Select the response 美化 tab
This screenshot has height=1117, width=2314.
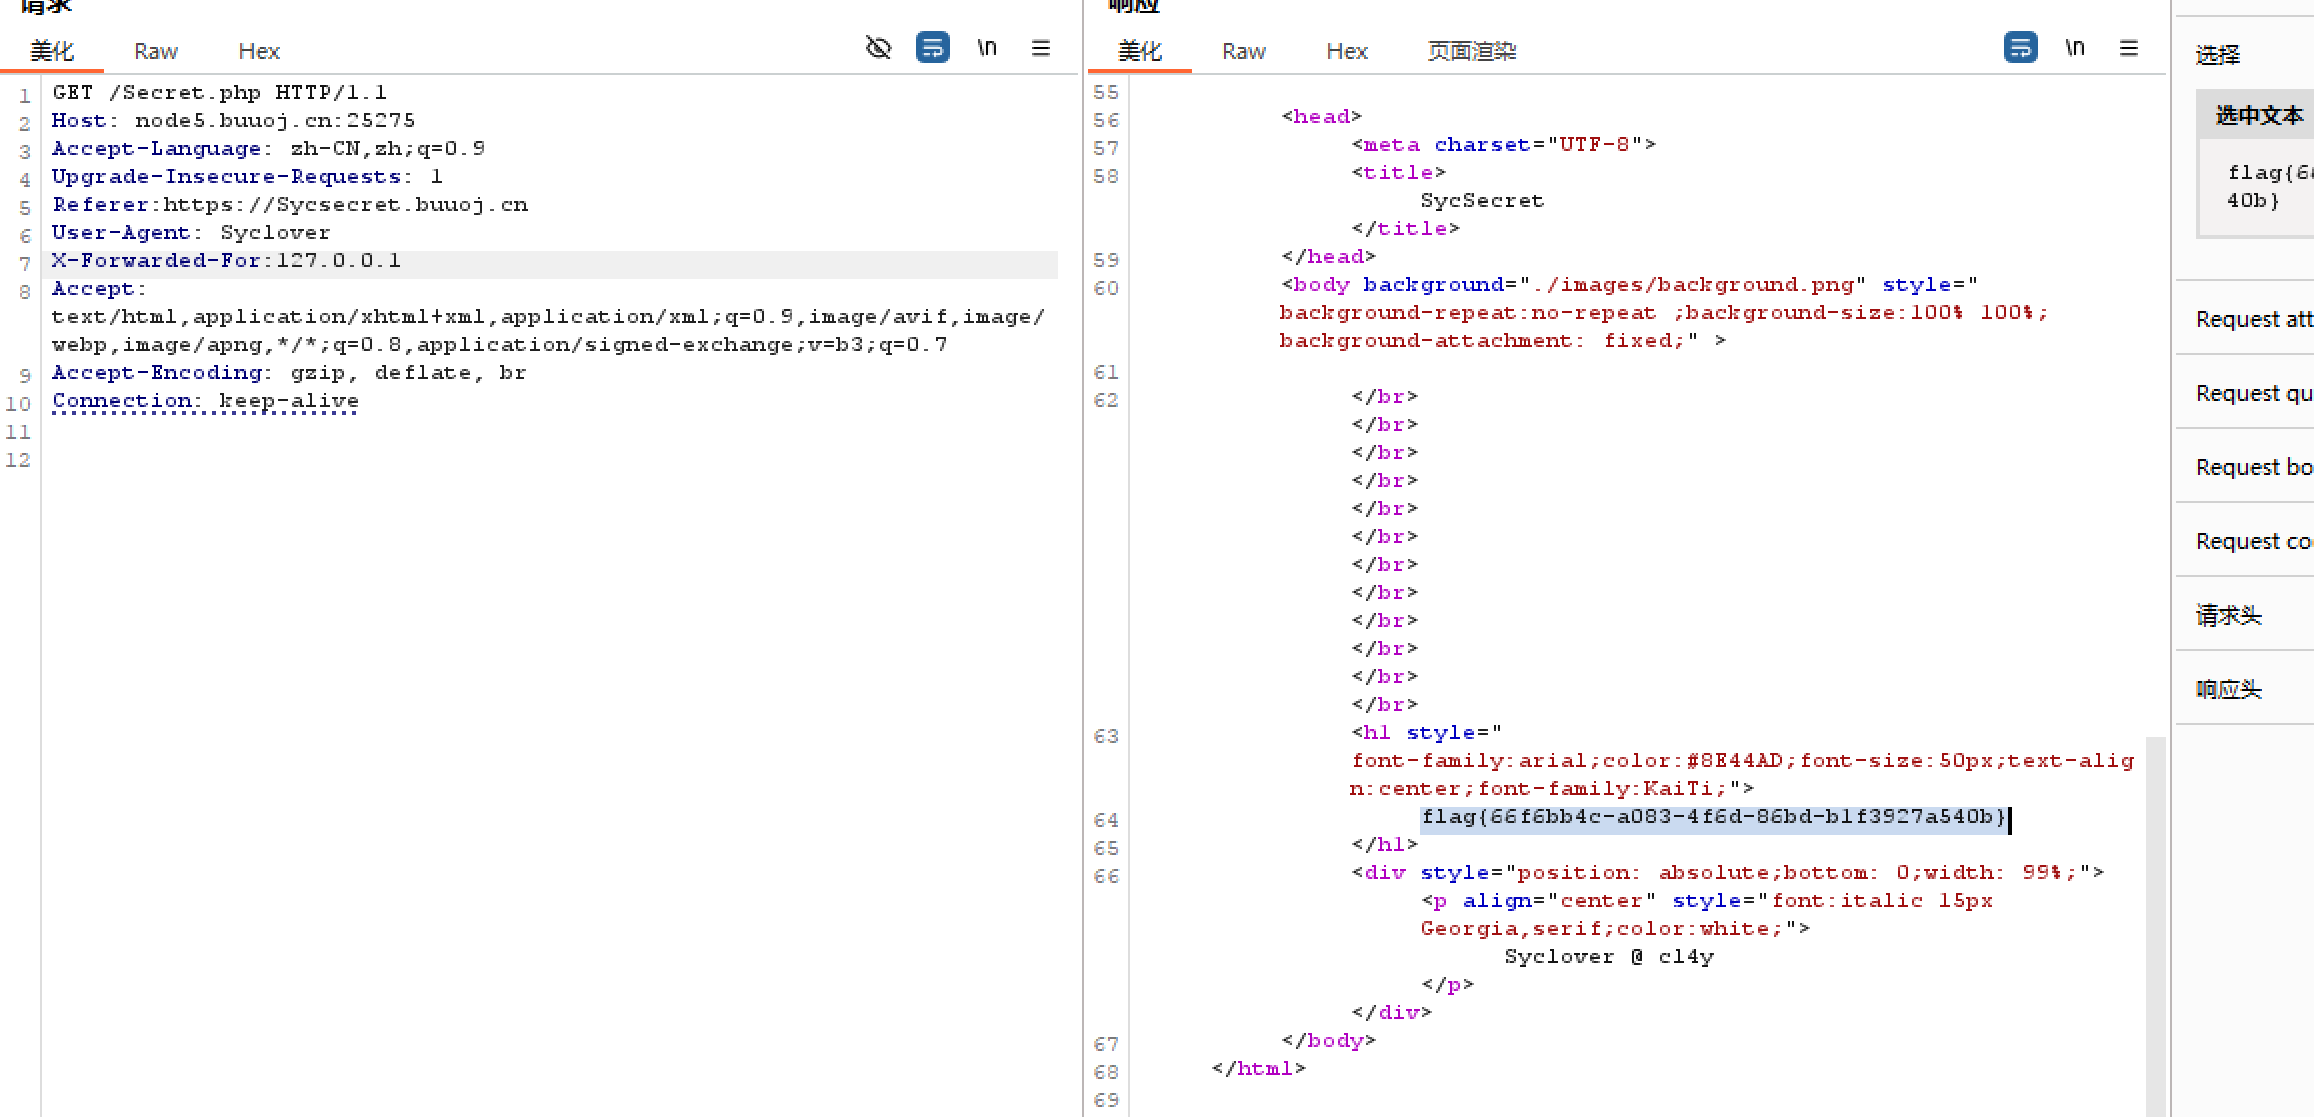[1140, 51]
